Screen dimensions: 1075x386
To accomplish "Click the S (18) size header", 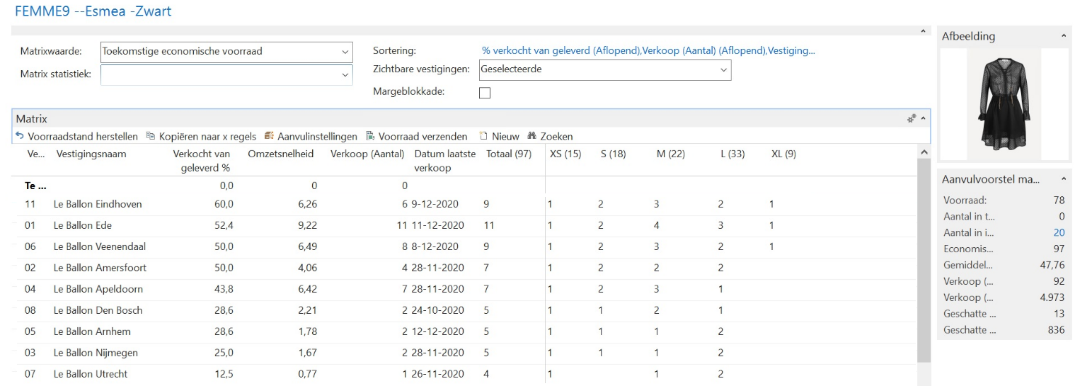I will (x=613, y=154).
